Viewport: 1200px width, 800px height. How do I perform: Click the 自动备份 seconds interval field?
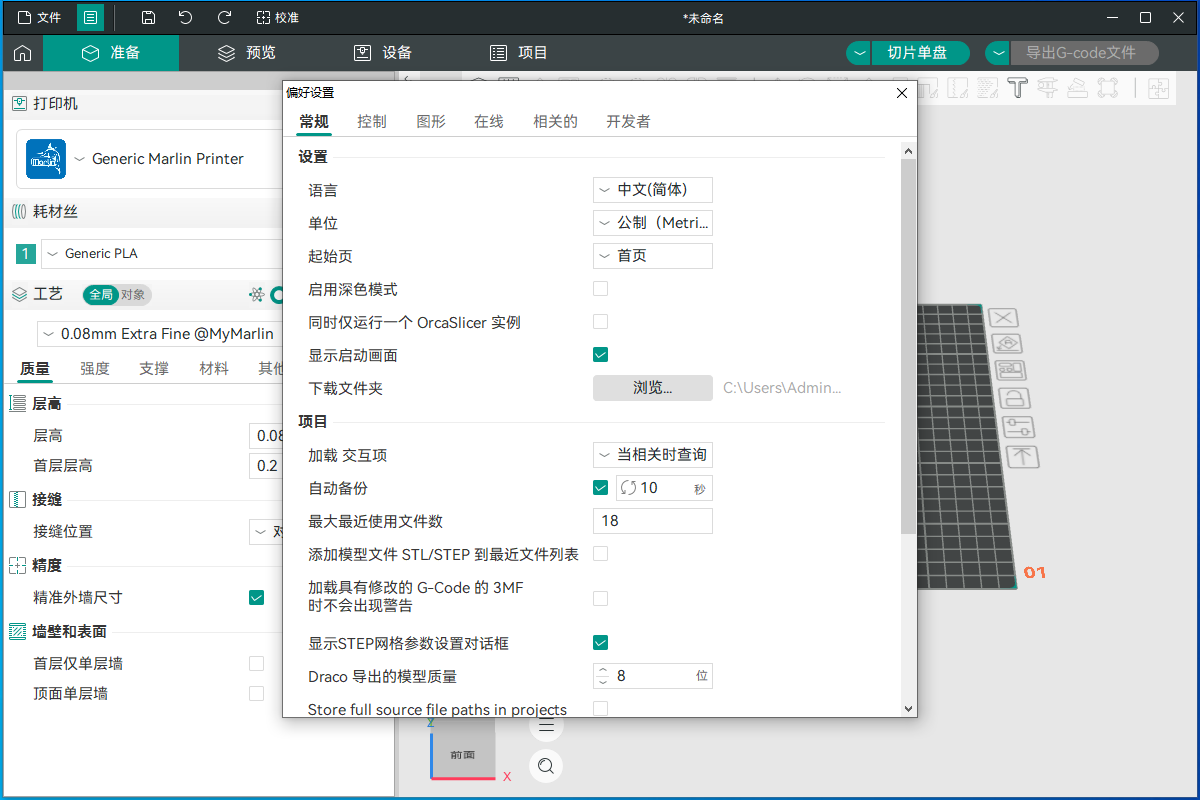coord(664,488)
